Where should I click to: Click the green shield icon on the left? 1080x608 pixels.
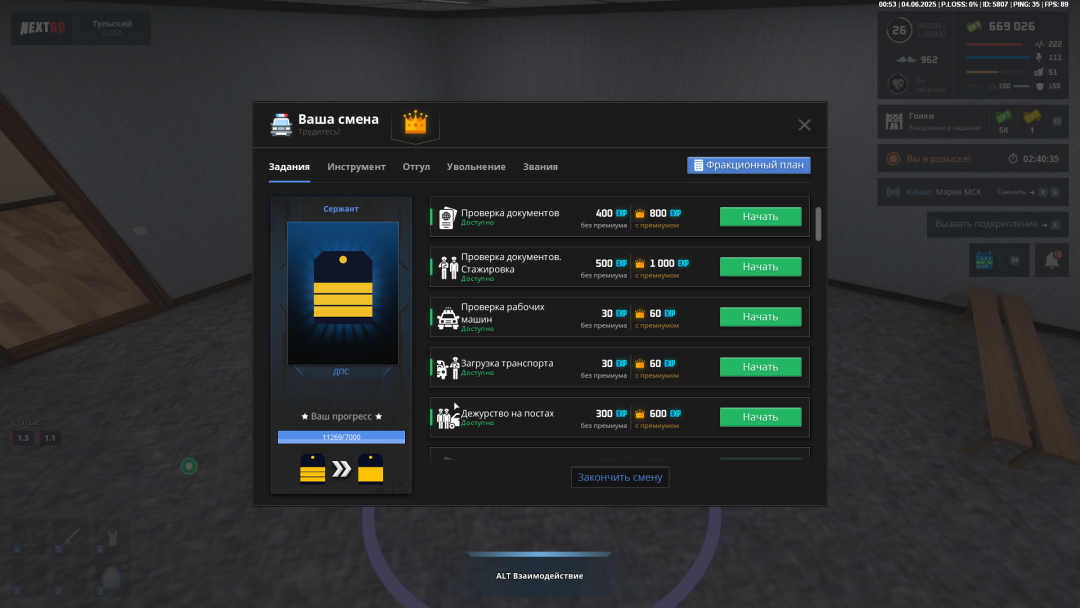click(189, 466)
